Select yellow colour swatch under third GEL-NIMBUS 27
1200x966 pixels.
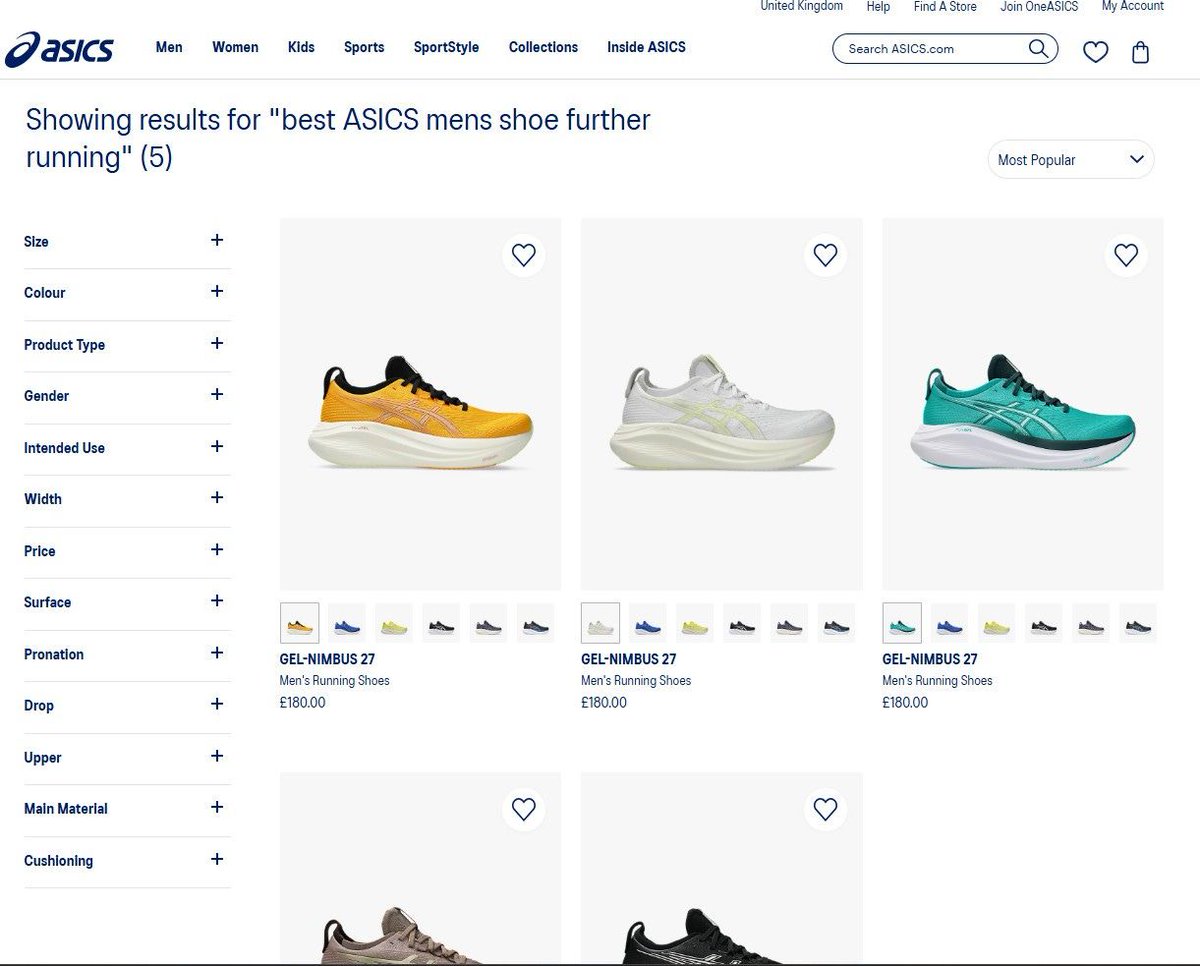point(996,623)
